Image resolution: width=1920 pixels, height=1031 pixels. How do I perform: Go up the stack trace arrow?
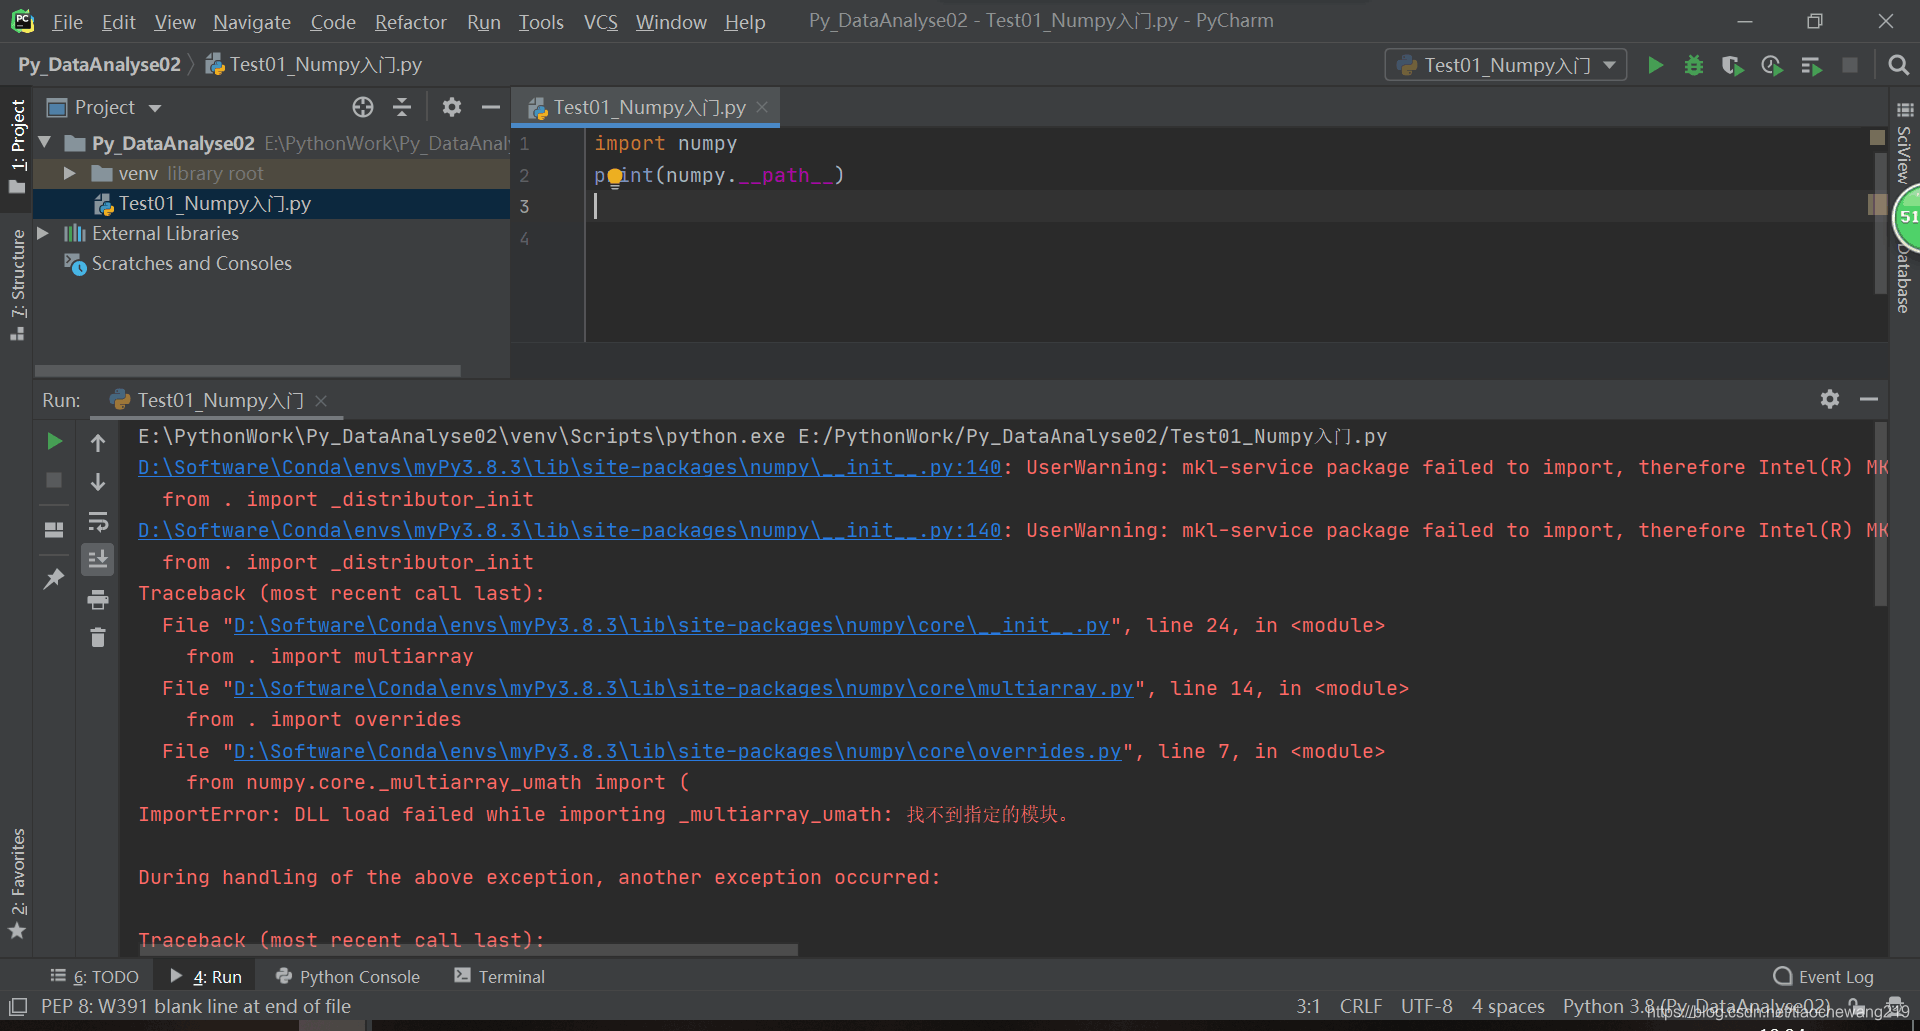click(x=98, y=442)
